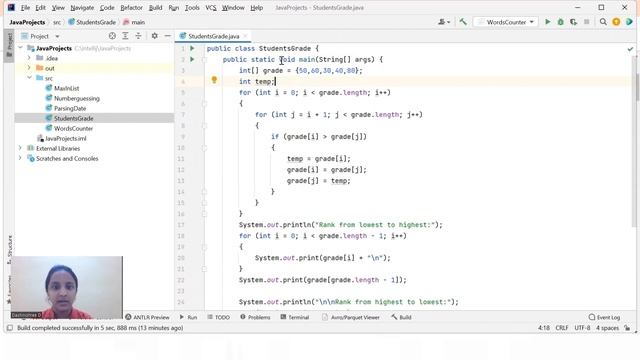Expand External Libraries node
Screen dimensions: 640x360
(x=20, y=148)
